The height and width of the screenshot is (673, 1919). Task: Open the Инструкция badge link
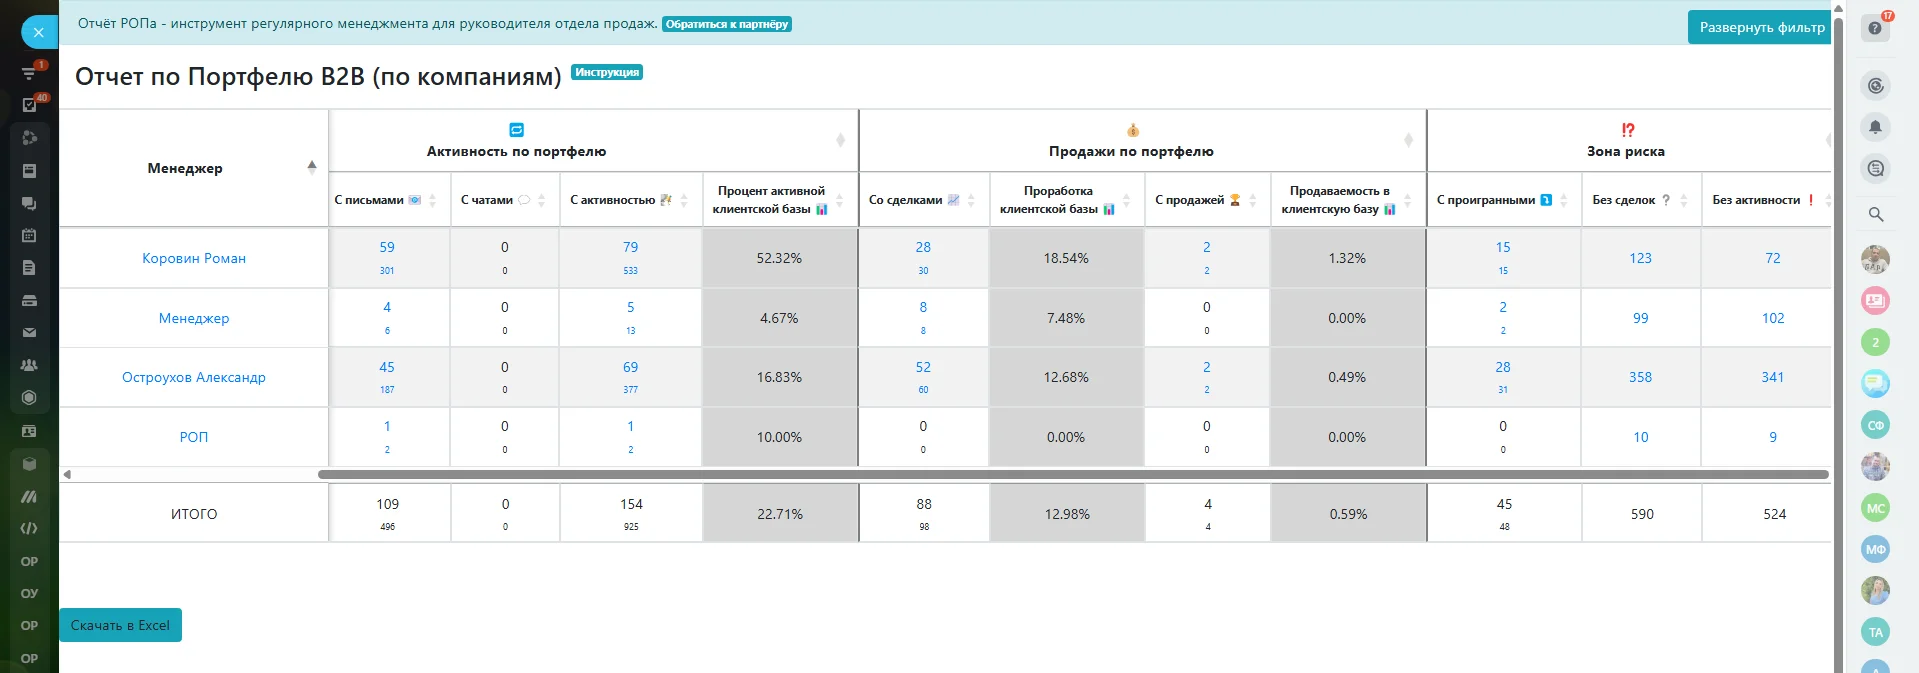coord(606,72)
